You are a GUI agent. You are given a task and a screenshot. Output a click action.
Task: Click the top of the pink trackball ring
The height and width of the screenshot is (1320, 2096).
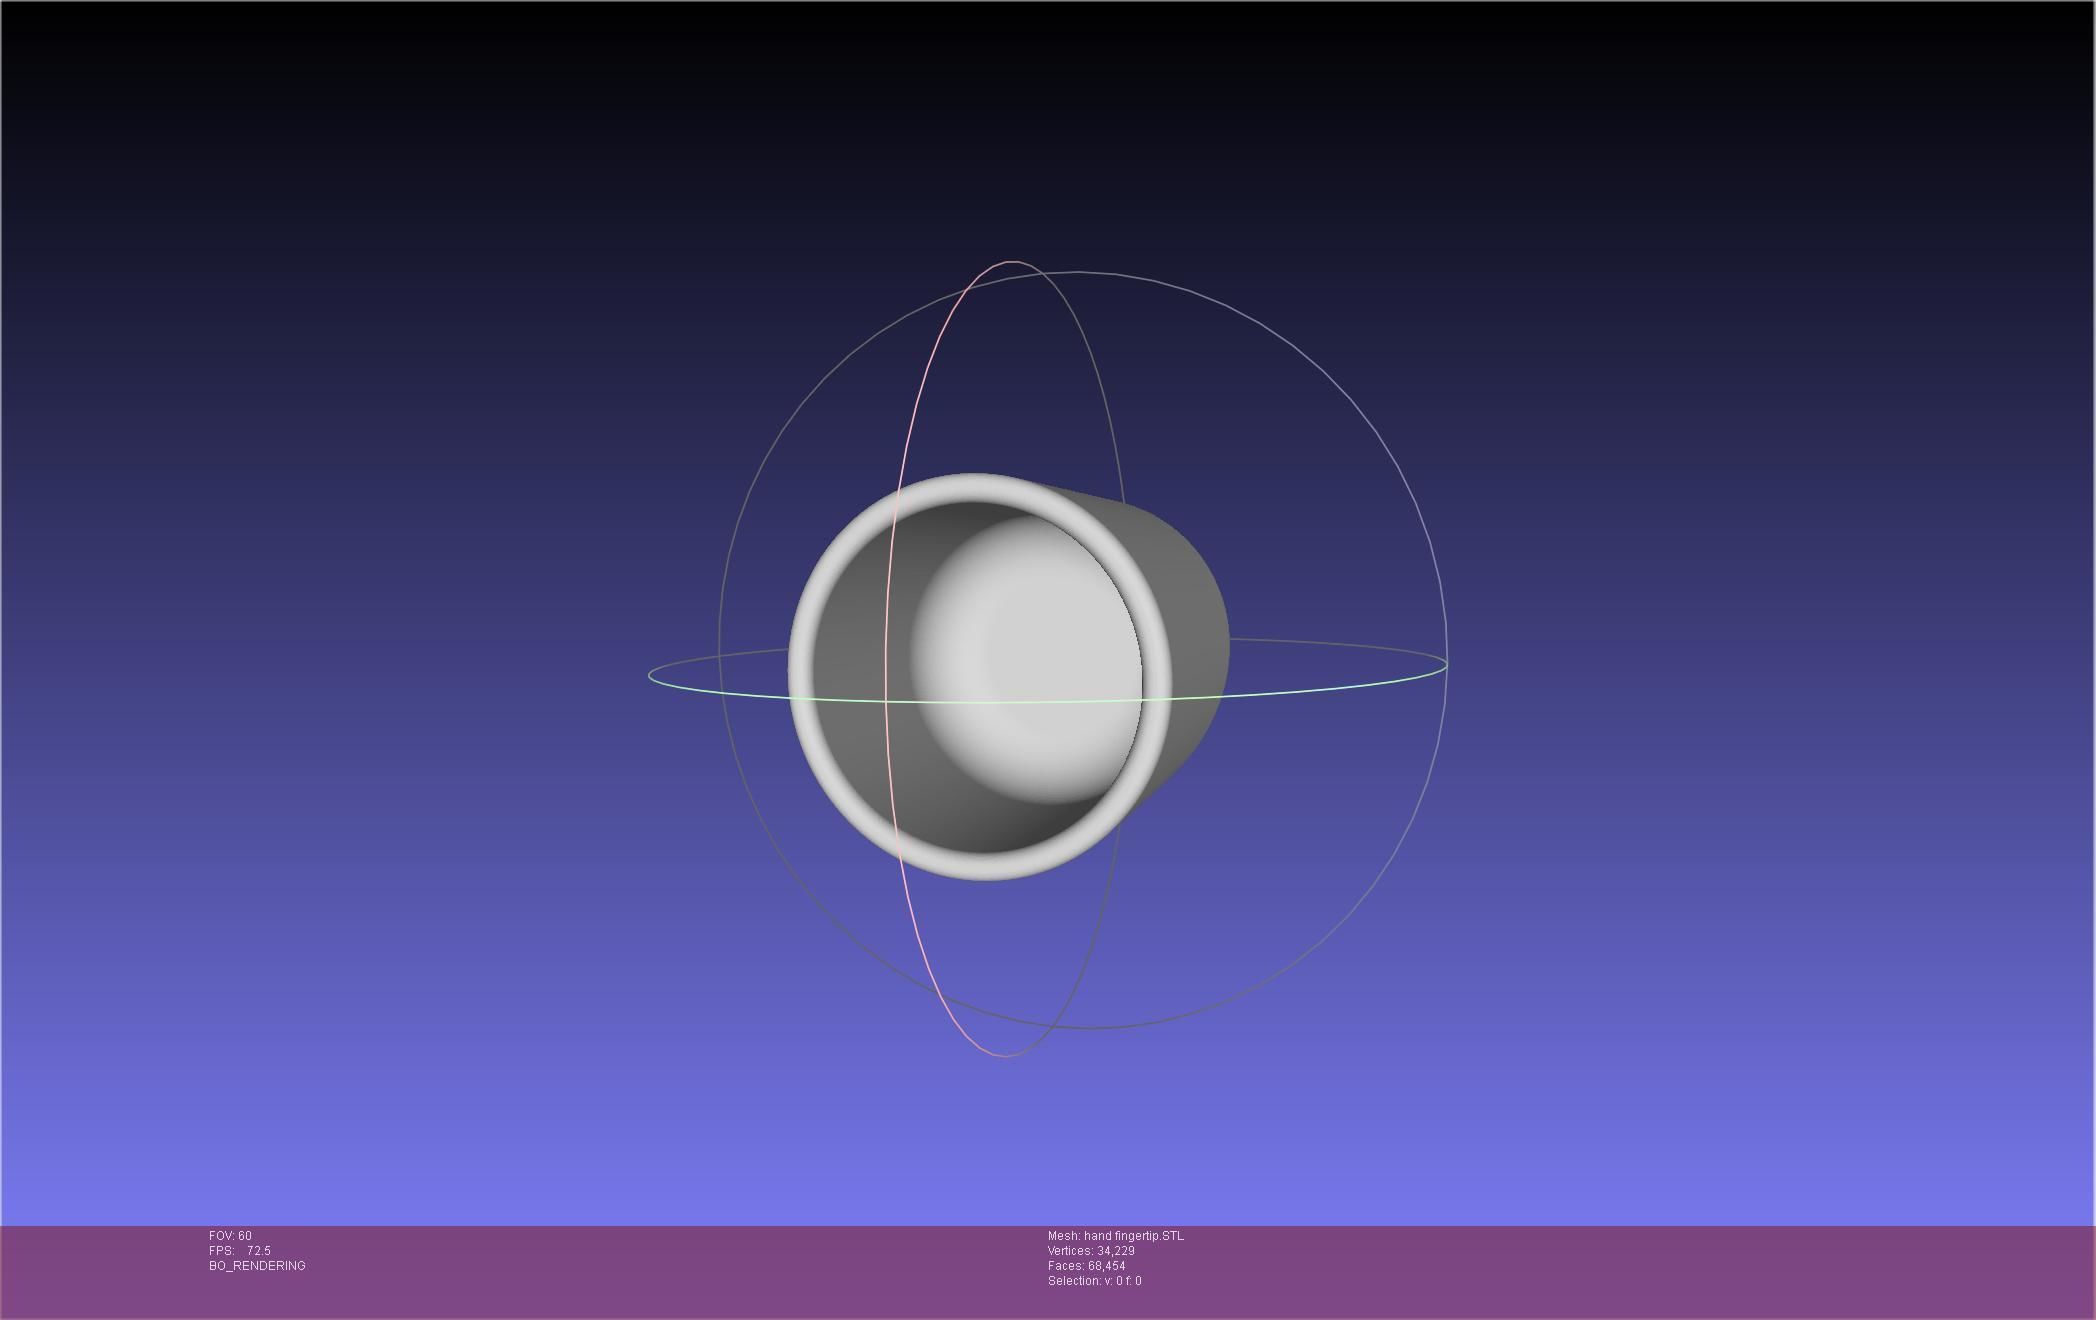tap(1011, 262)
